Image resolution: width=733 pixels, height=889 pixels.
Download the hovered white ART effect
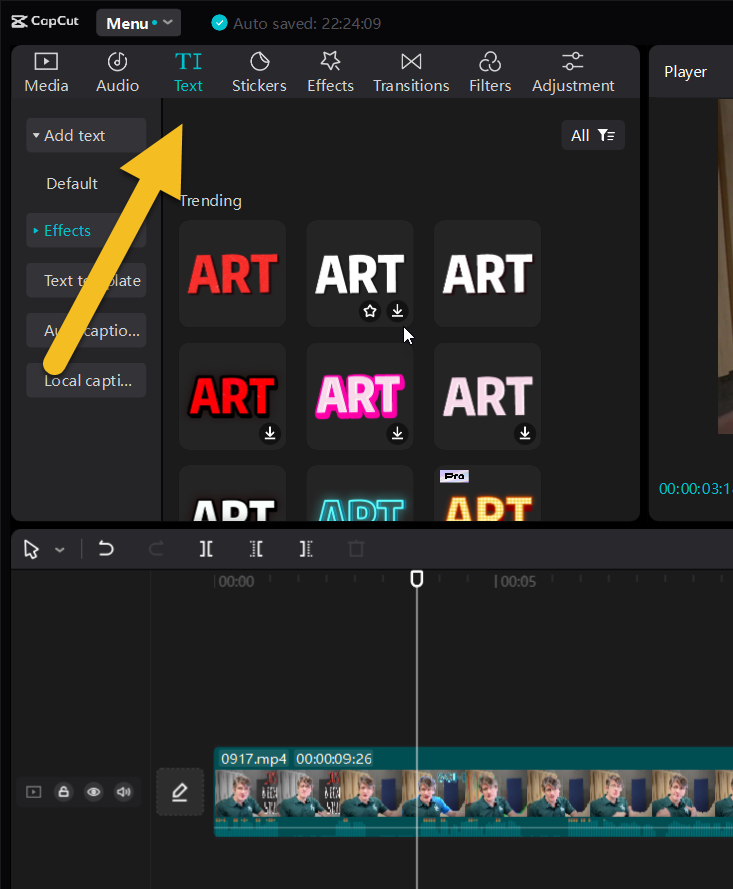[397, 311]
